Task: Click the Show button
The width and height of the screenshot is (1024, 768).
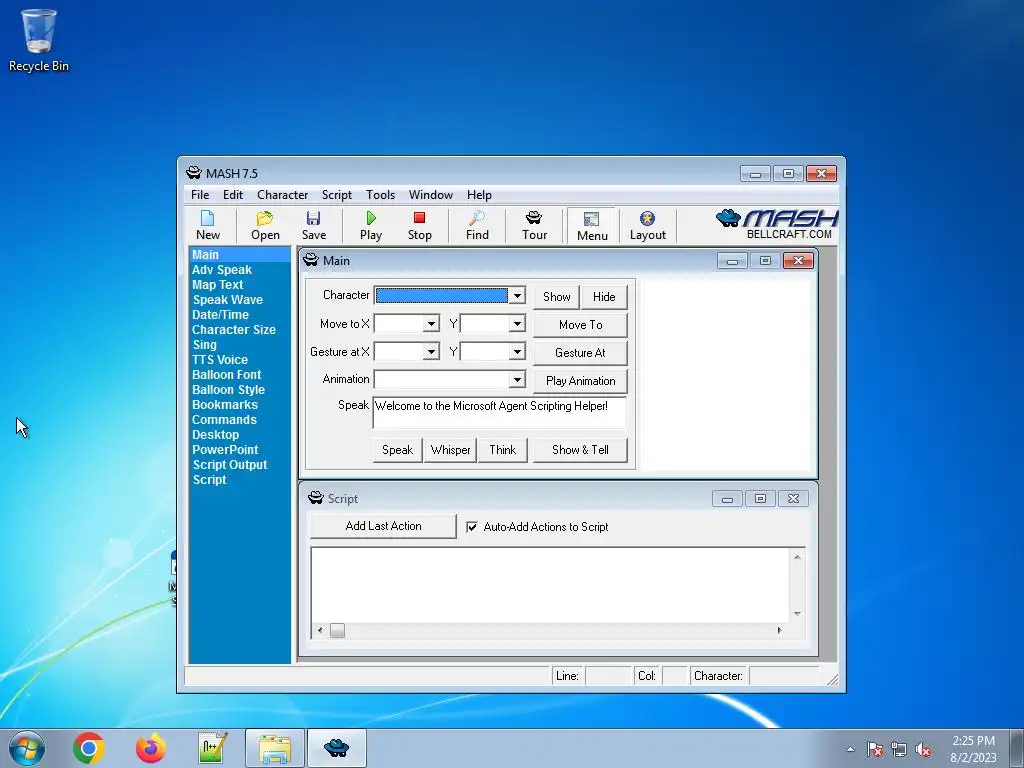Action: pos(556,296)
